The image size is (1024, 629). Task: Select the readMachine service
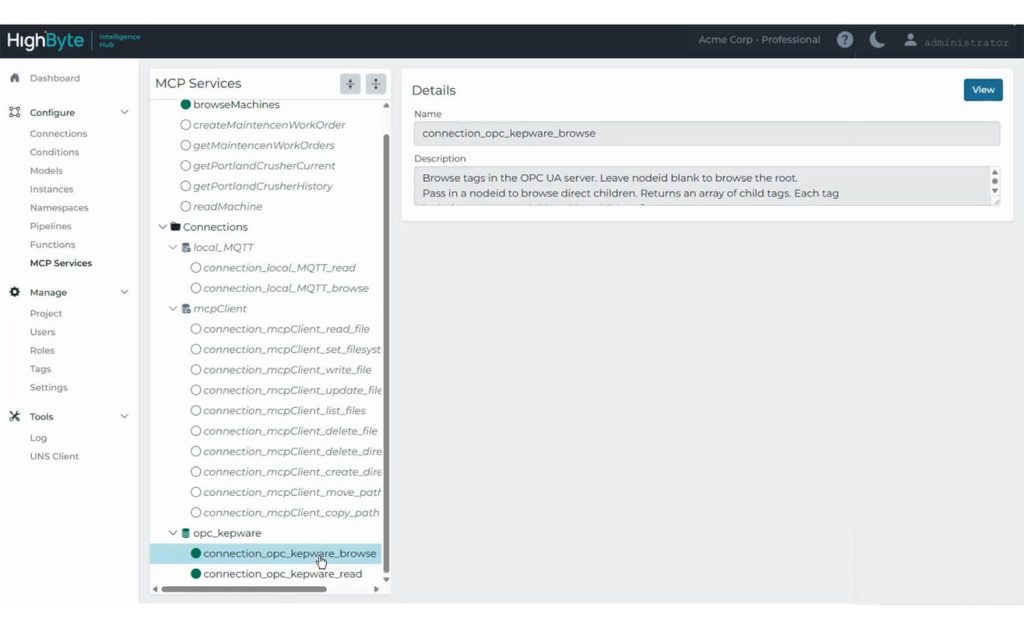pyautogui.click(x=227, y=206)
